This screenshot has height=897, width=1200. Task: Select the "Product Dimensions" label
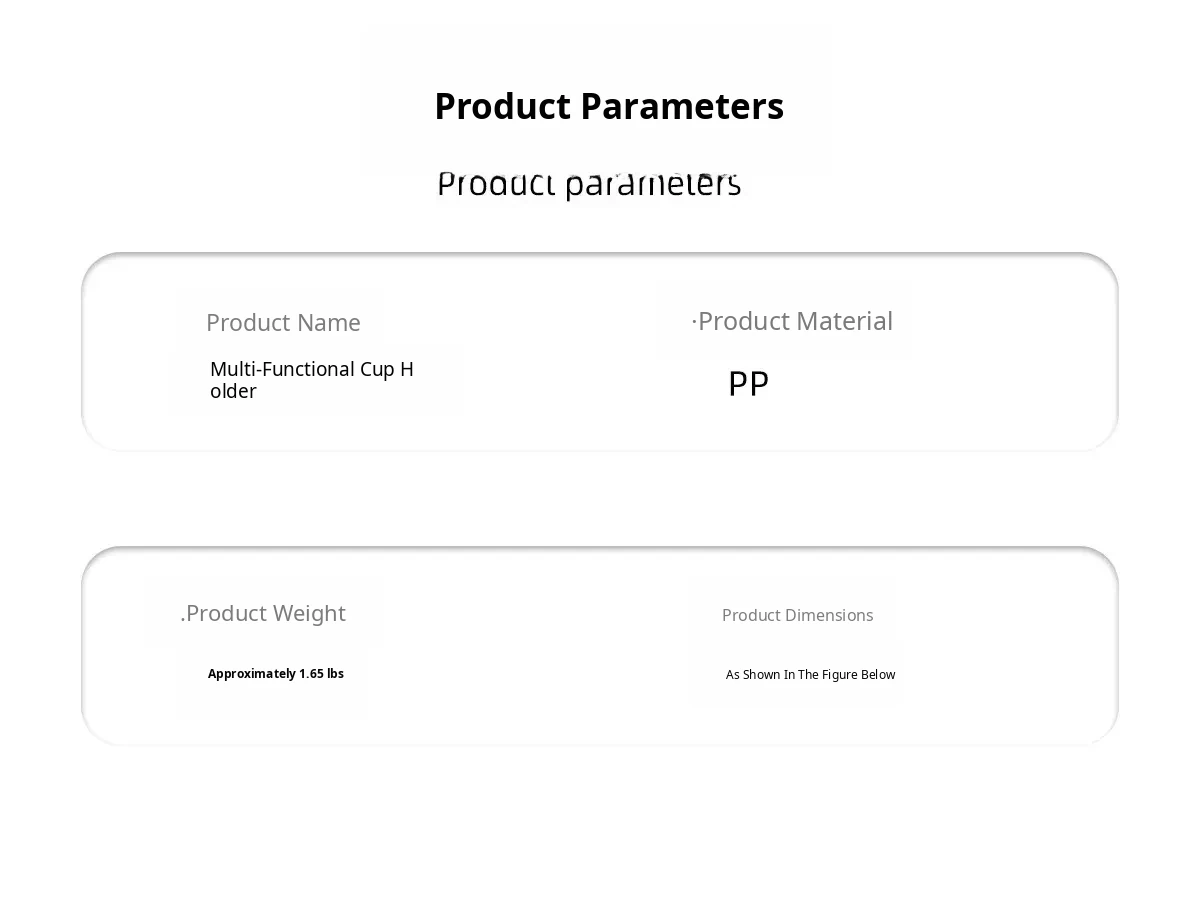click(x=797, y=615)
